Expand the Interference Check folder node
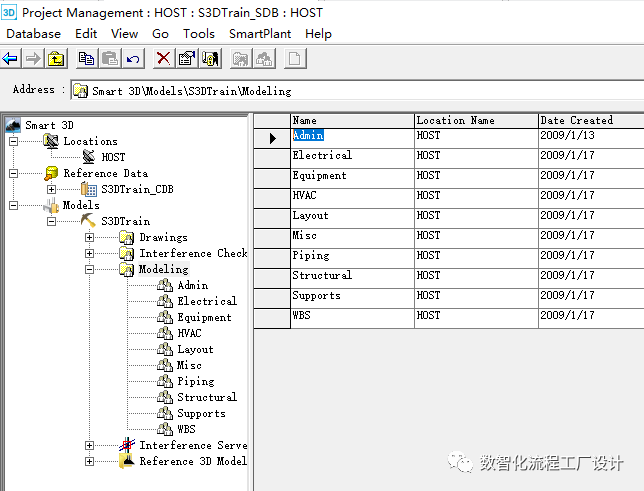The height and width of the screenshot is (491, 644). (89, 254)
